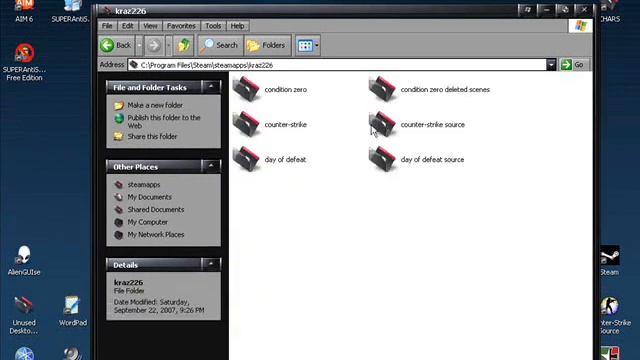Select the counter-strike folder icon
This screenshot has height=360, width=640.
(246, 124)
